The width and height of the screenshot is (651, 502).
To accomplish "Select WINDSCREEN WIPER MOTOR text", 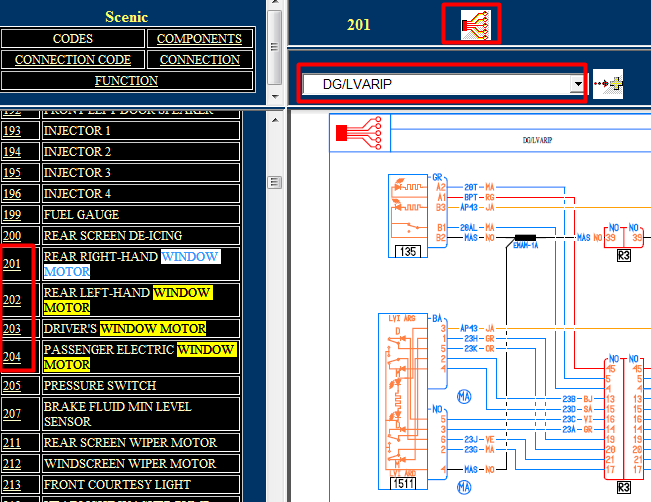I will [130, 464].
